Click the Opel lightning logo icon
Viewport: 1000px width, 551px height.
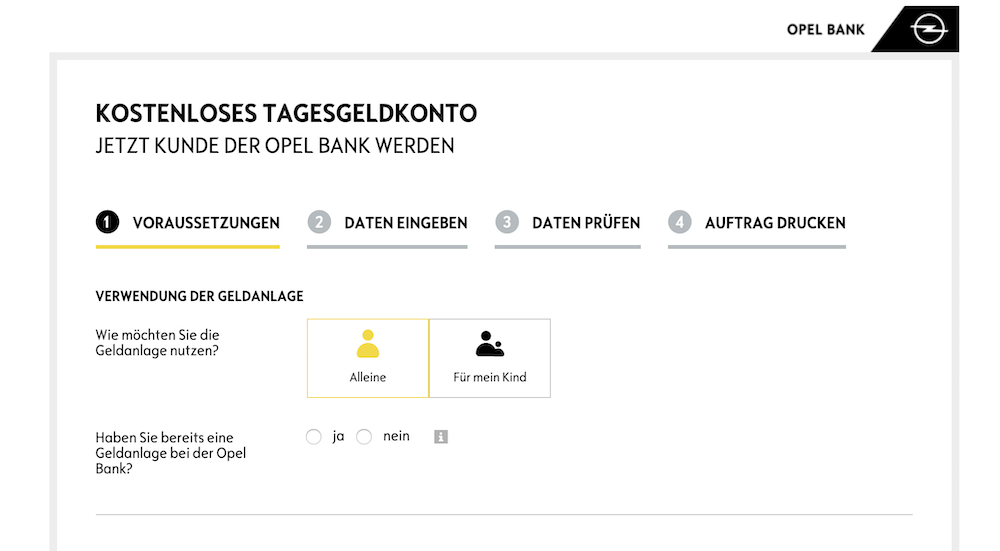929,29
